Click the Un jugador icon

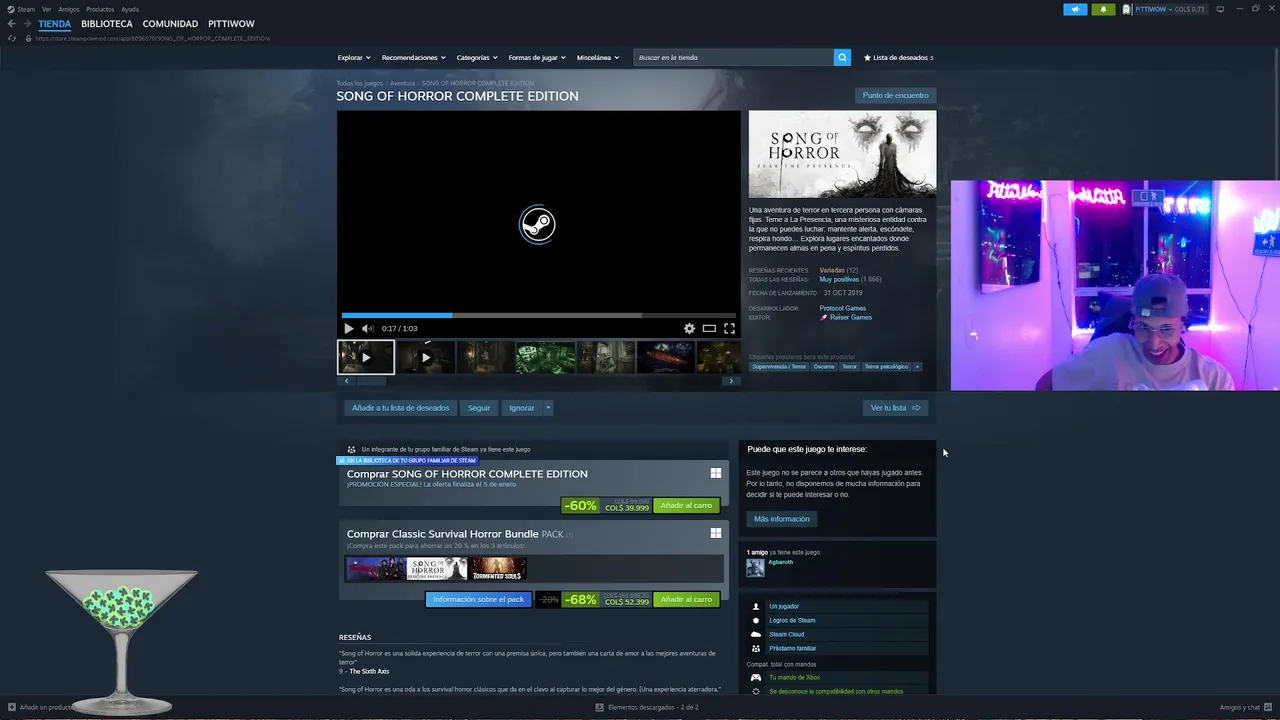coord(756,606)
